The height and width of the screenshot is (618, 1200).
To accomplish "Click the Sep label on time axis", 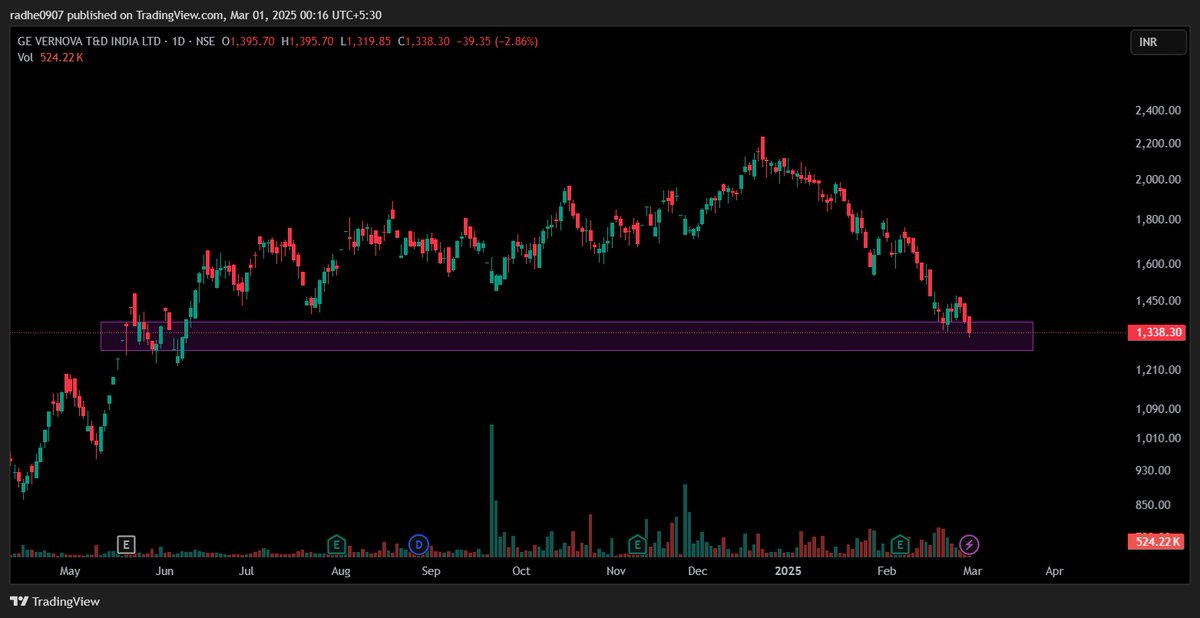I will tap(431, 571).
